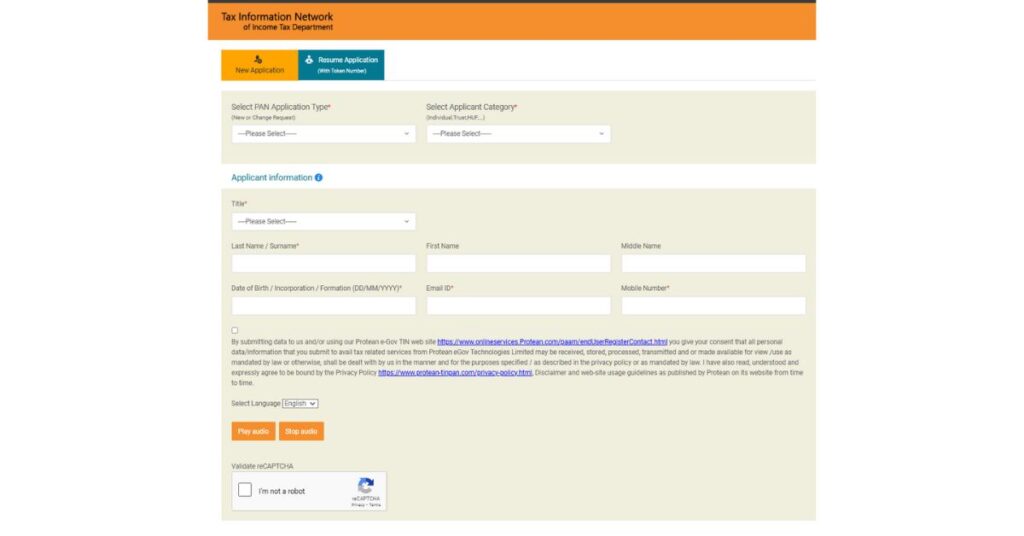The image size is (1024, 536).
Task: Click the First Name input field
Action: (x=519, y=263)
